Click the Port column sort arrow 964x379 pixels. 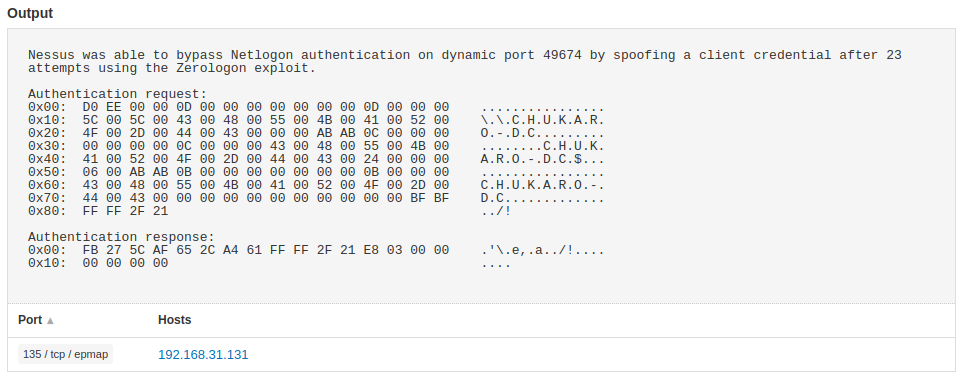click(50, 321)
